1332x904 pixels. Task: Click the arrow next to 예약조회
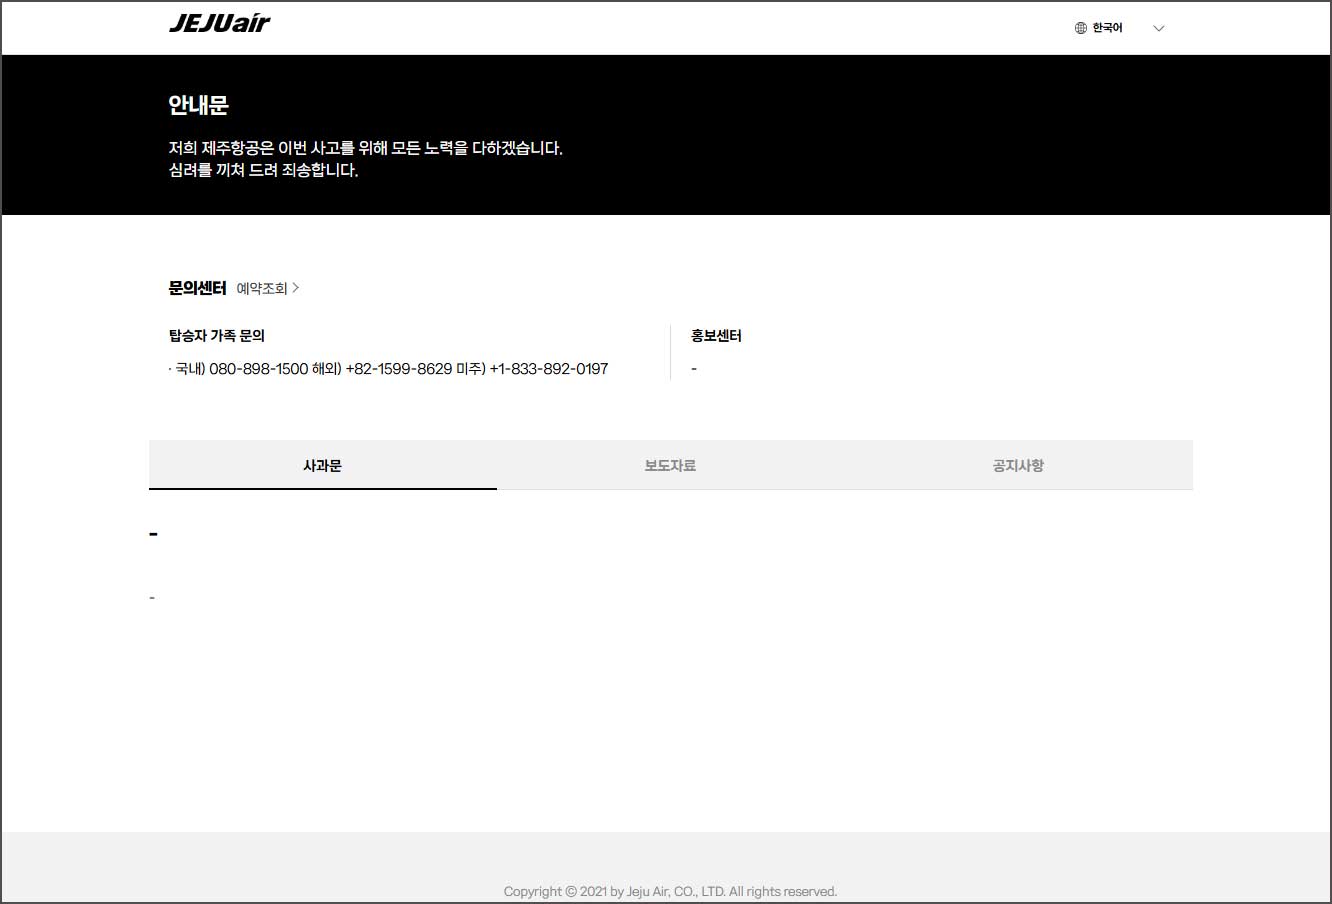296,288
